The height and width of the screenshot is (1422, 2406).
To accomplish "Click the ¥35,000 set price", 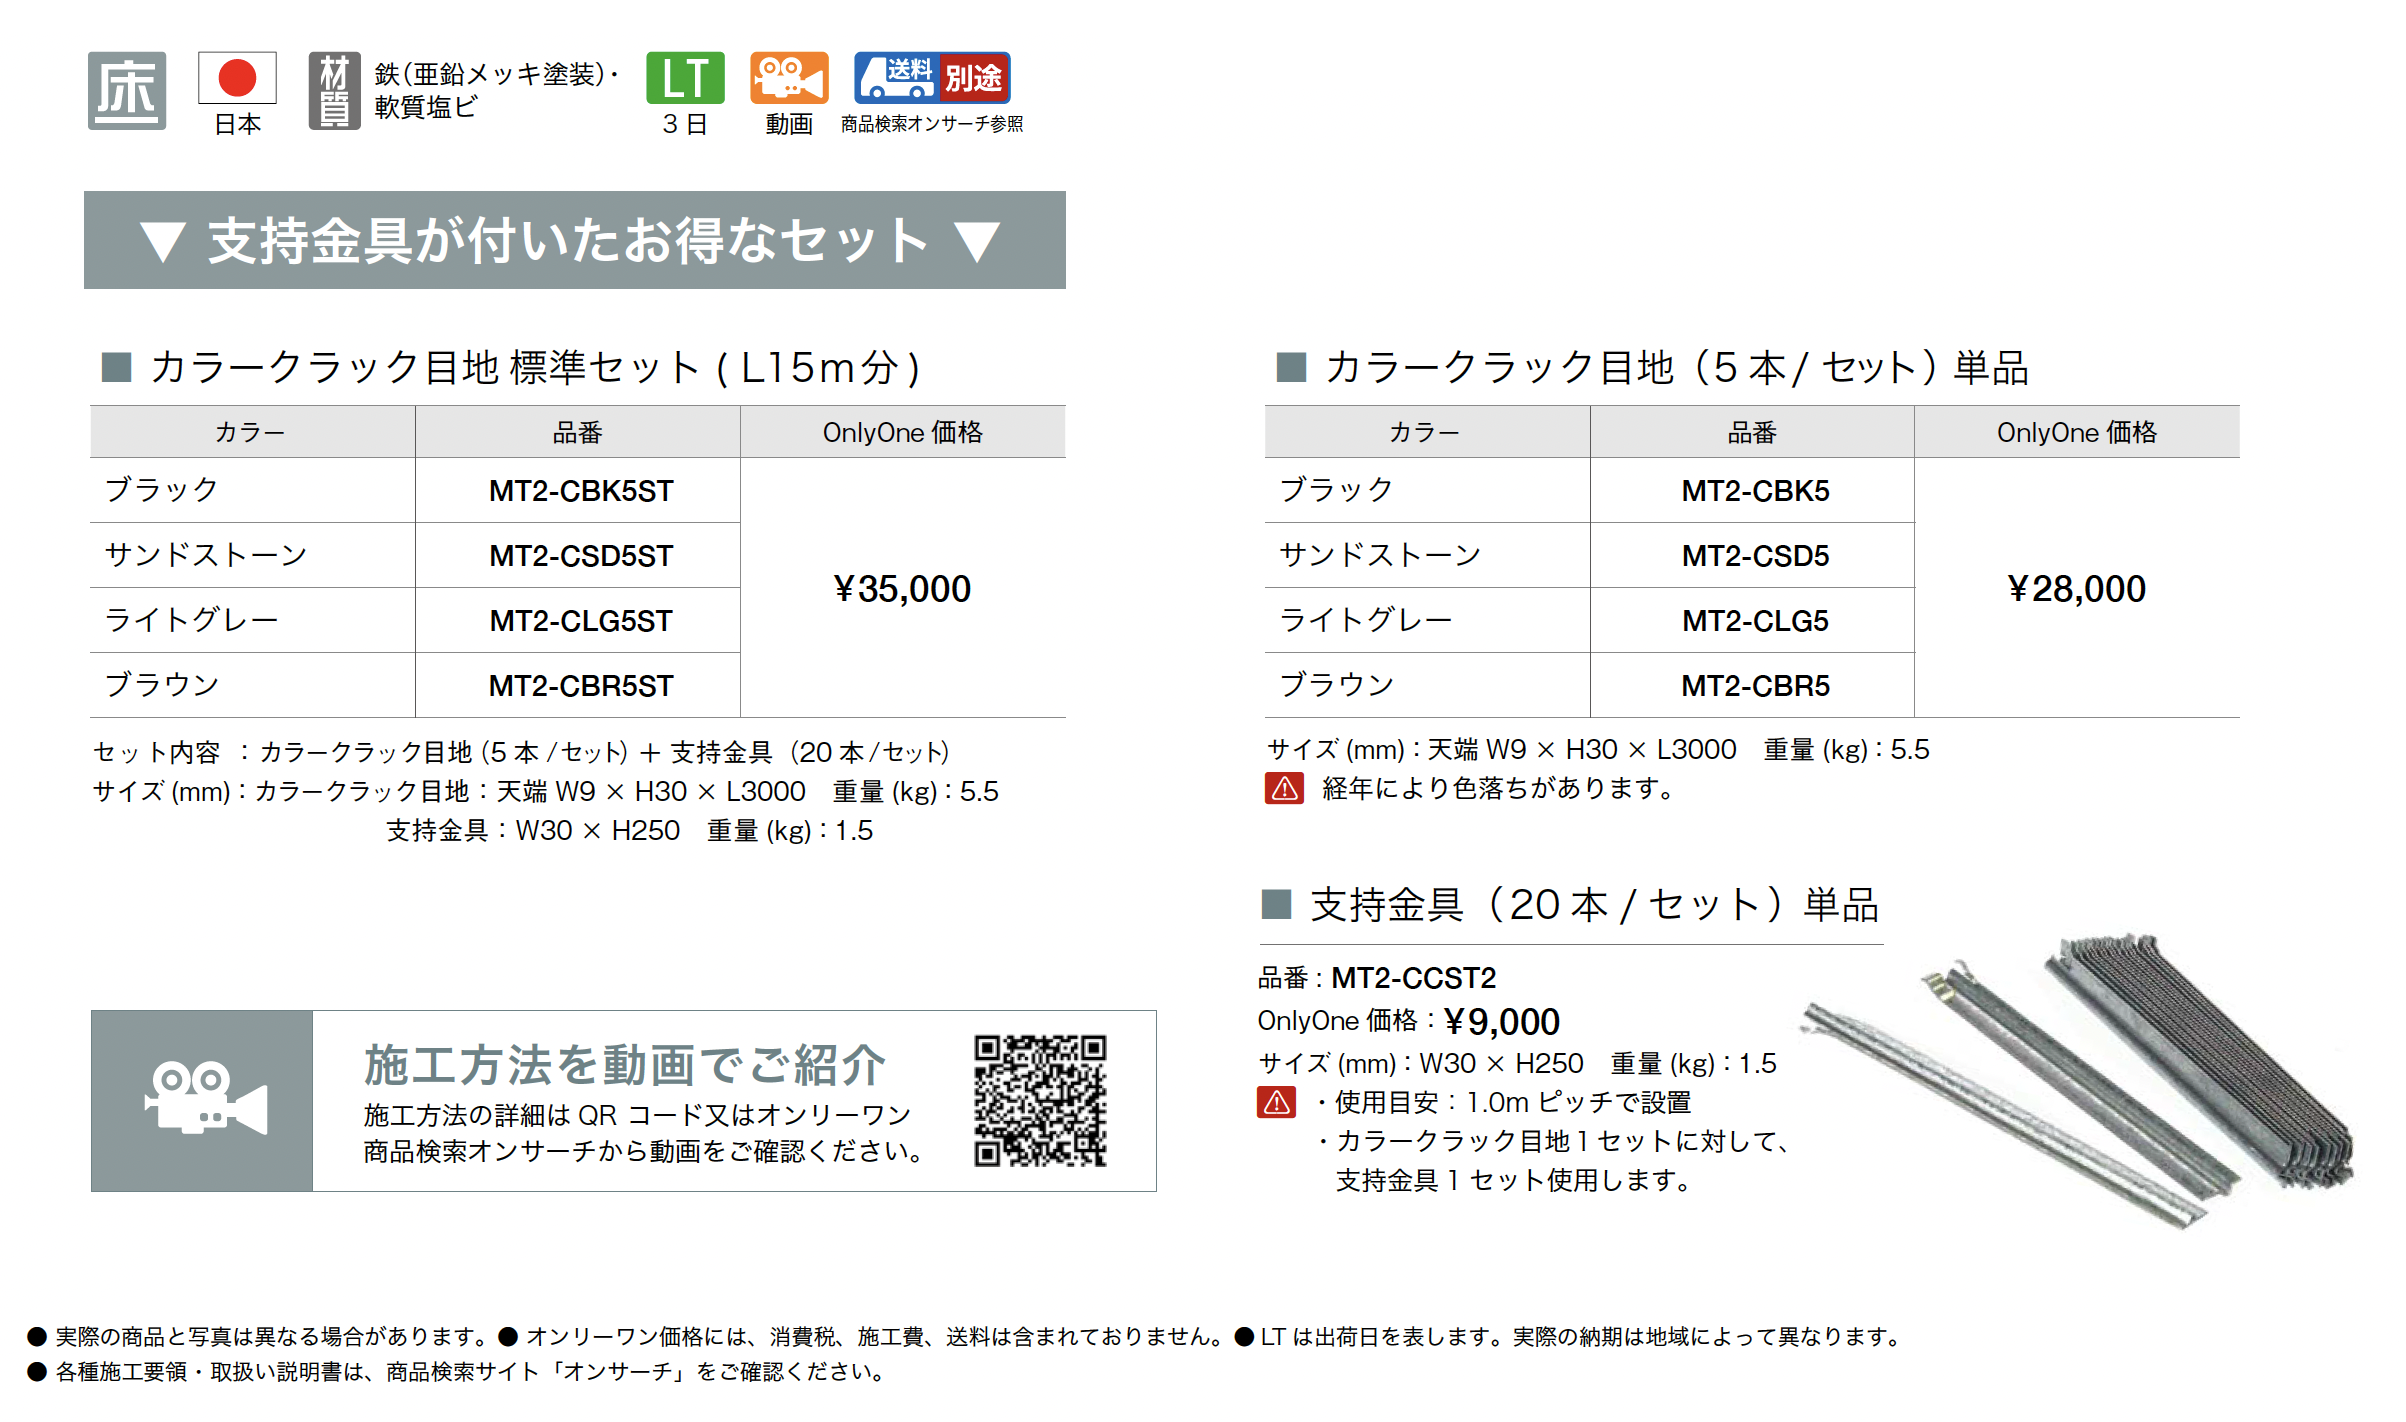I will tap(902, 589).
